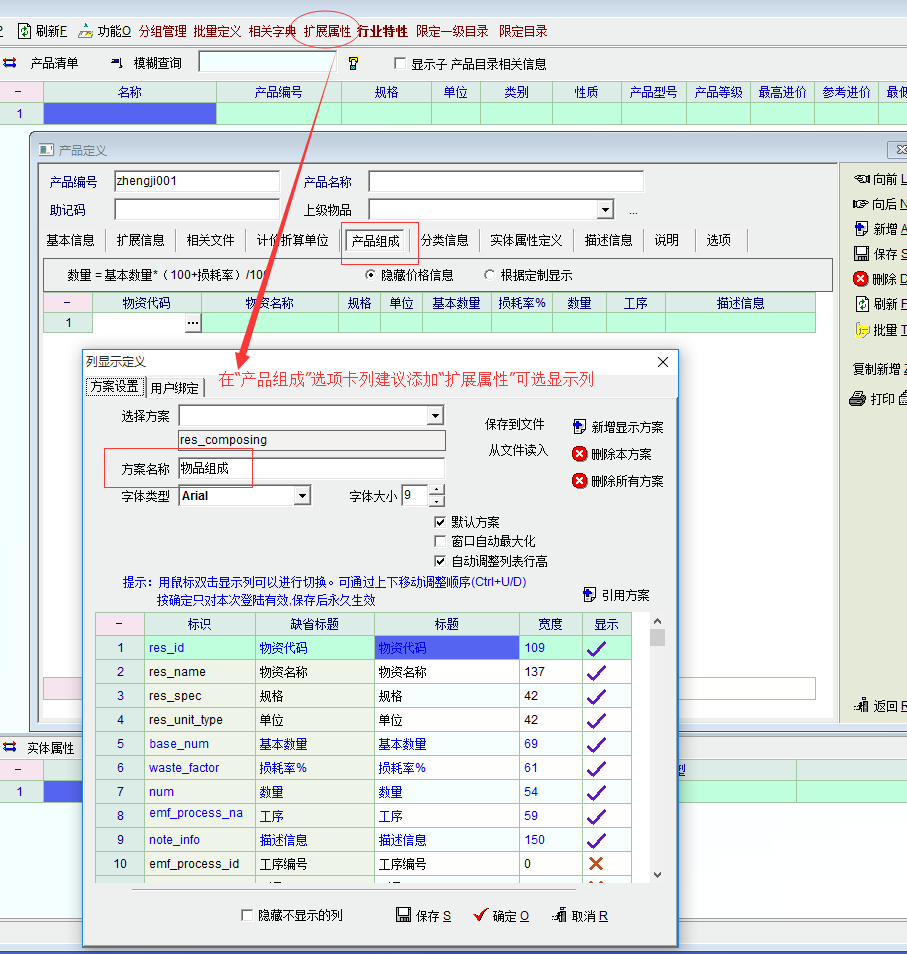Enable the window auto-maximize checkbox (窗口自动最大化)
The image size is (907, 954).
pyautogui.click(x=440, y=541)
